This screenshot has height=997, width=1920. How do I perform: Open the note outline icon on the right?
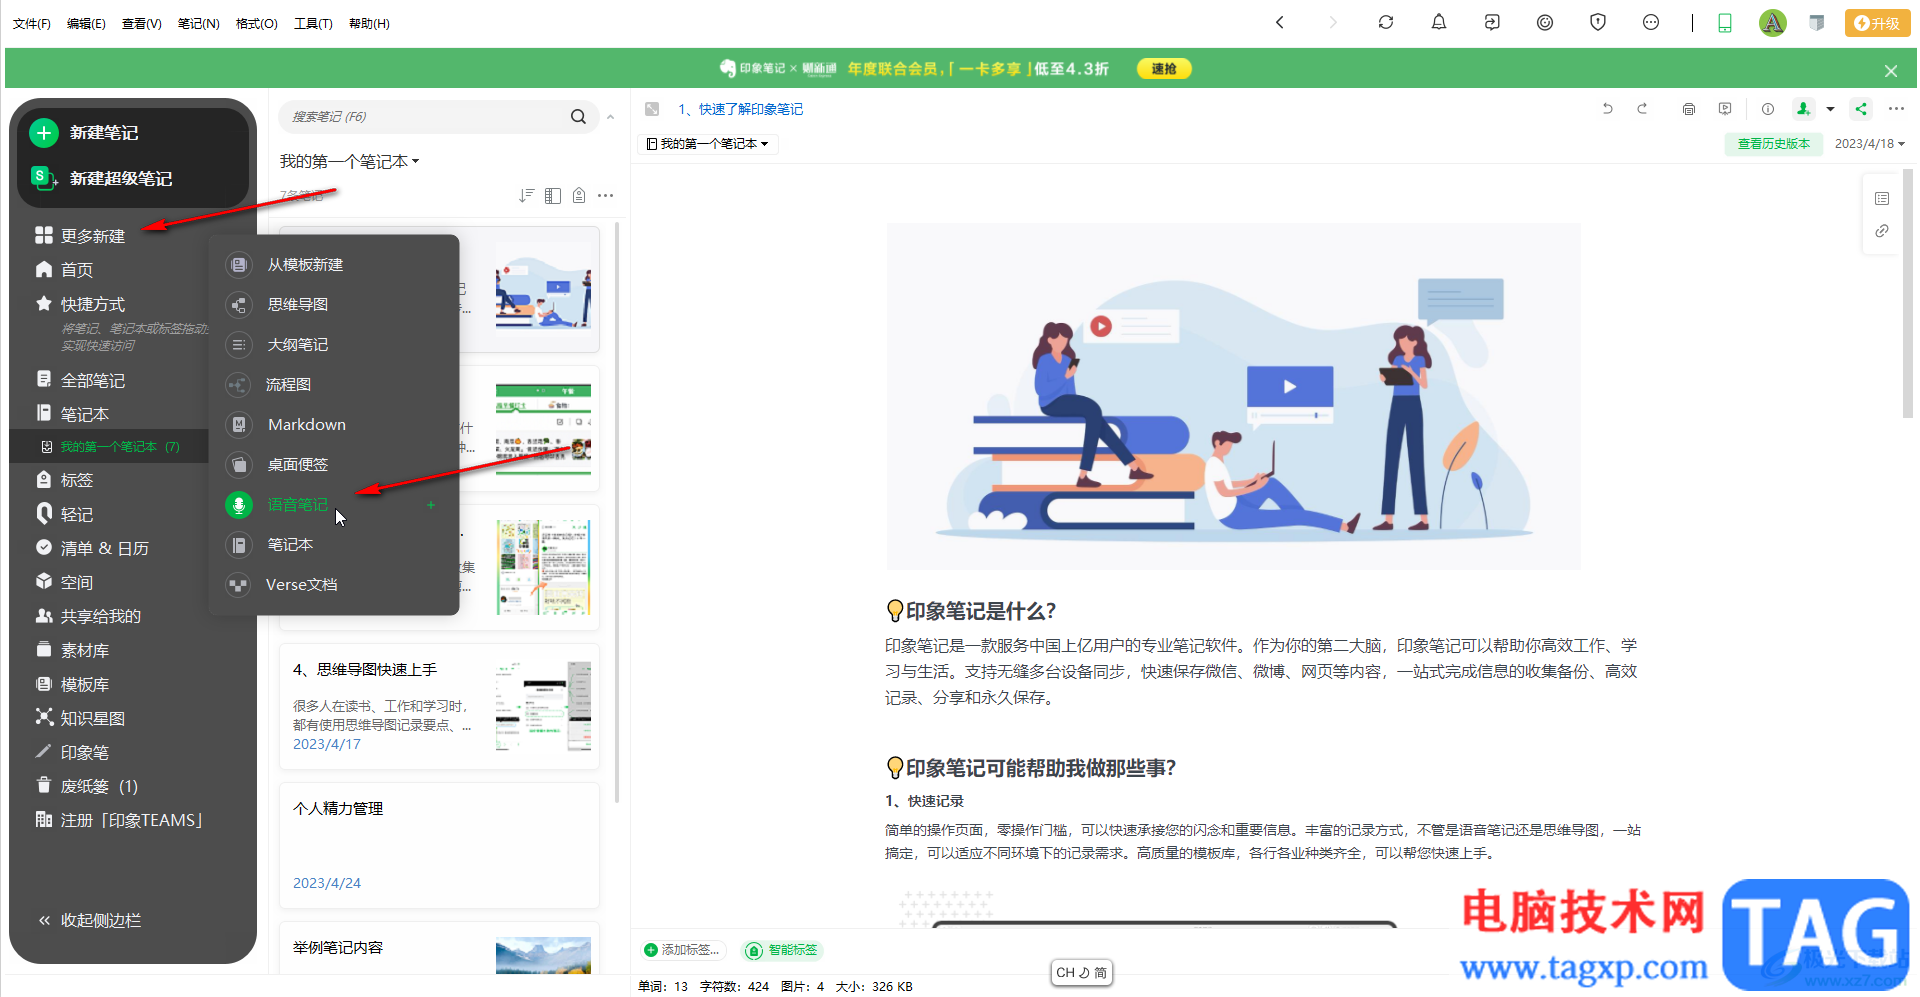pyautogui.click(x=1882, y=198)
